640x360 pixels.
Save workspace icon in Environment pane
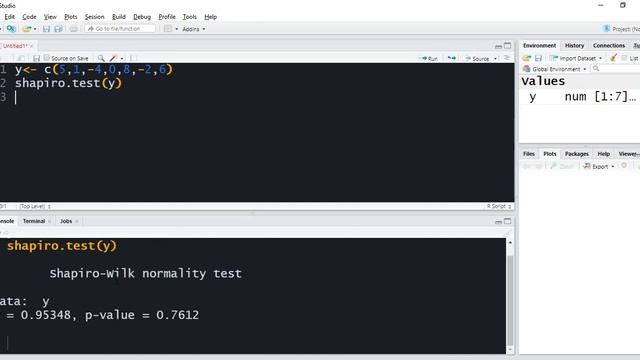(538, 58)
